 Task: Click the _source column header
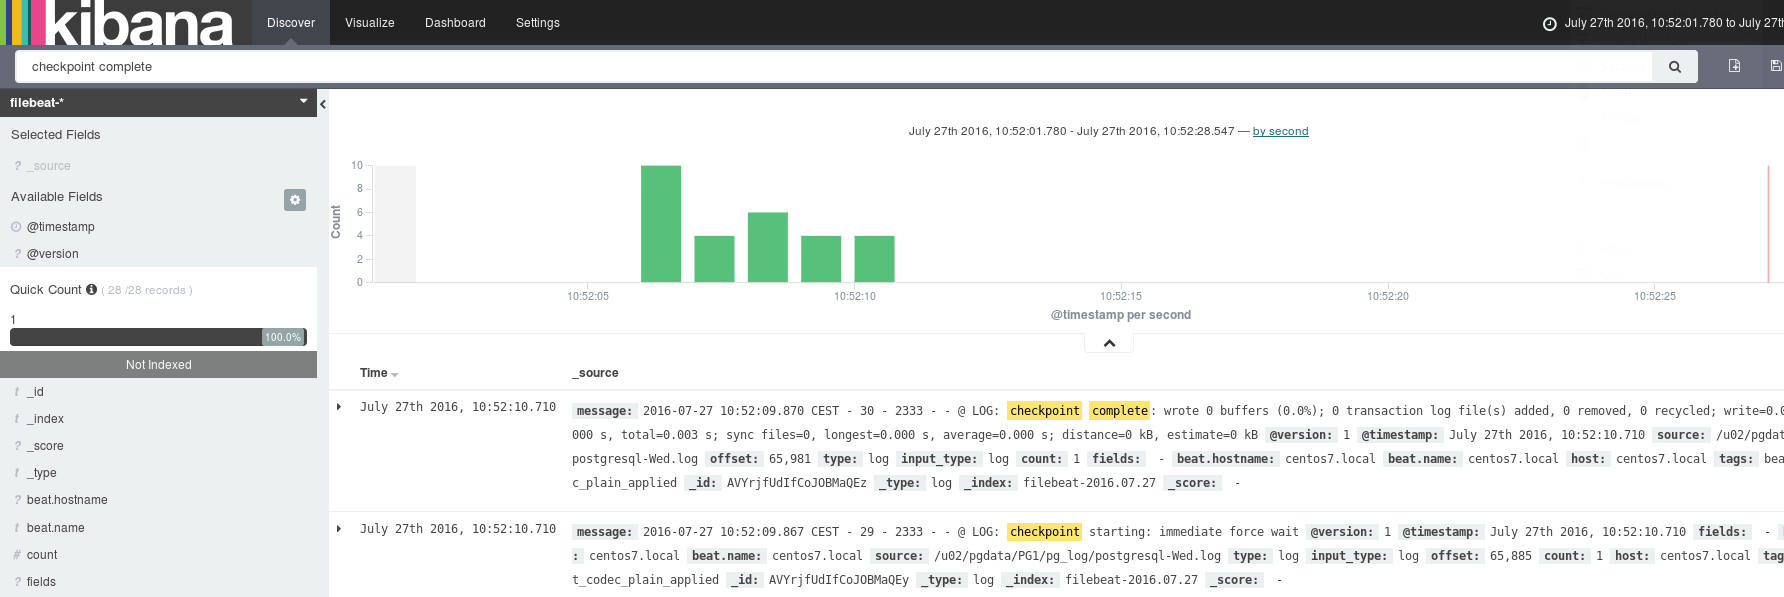595,373
